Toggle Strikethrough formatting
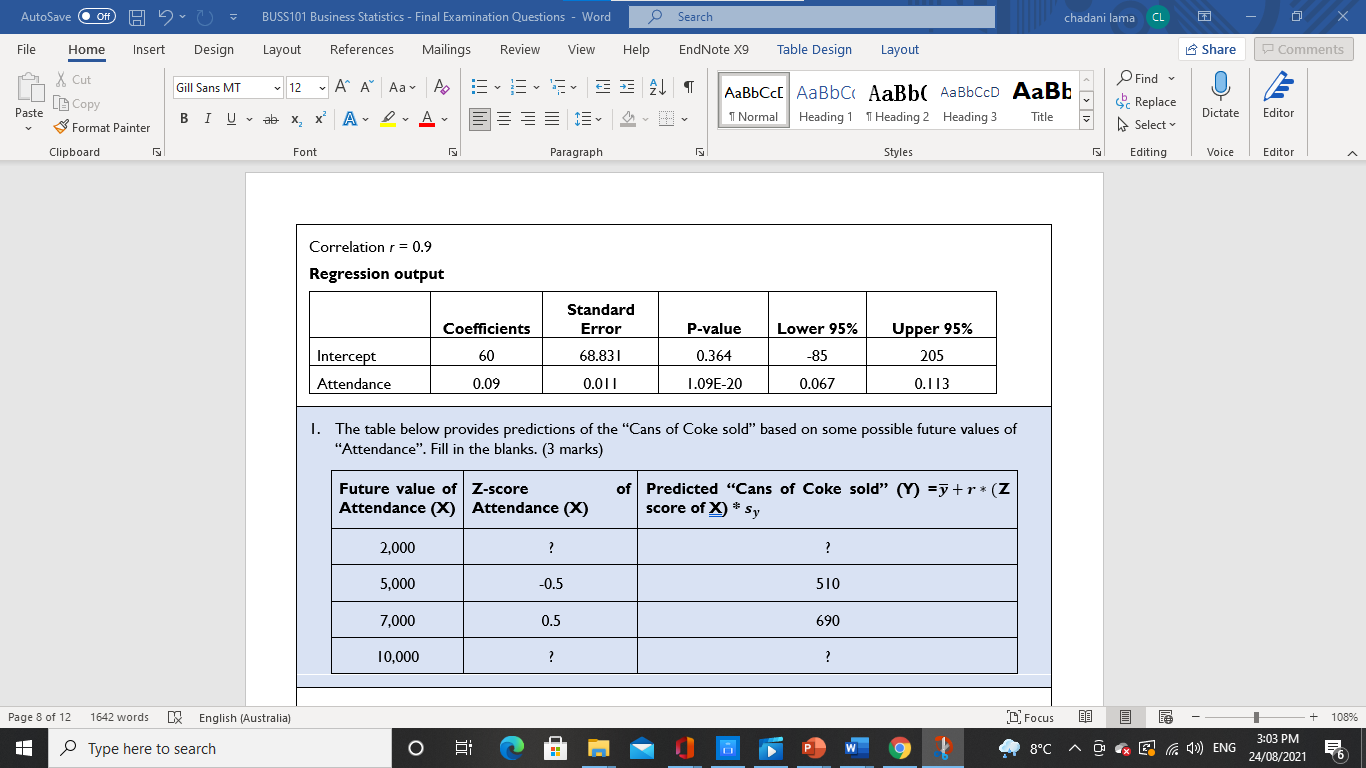This screenshot has height=768, width=1366. pos(269,119)
